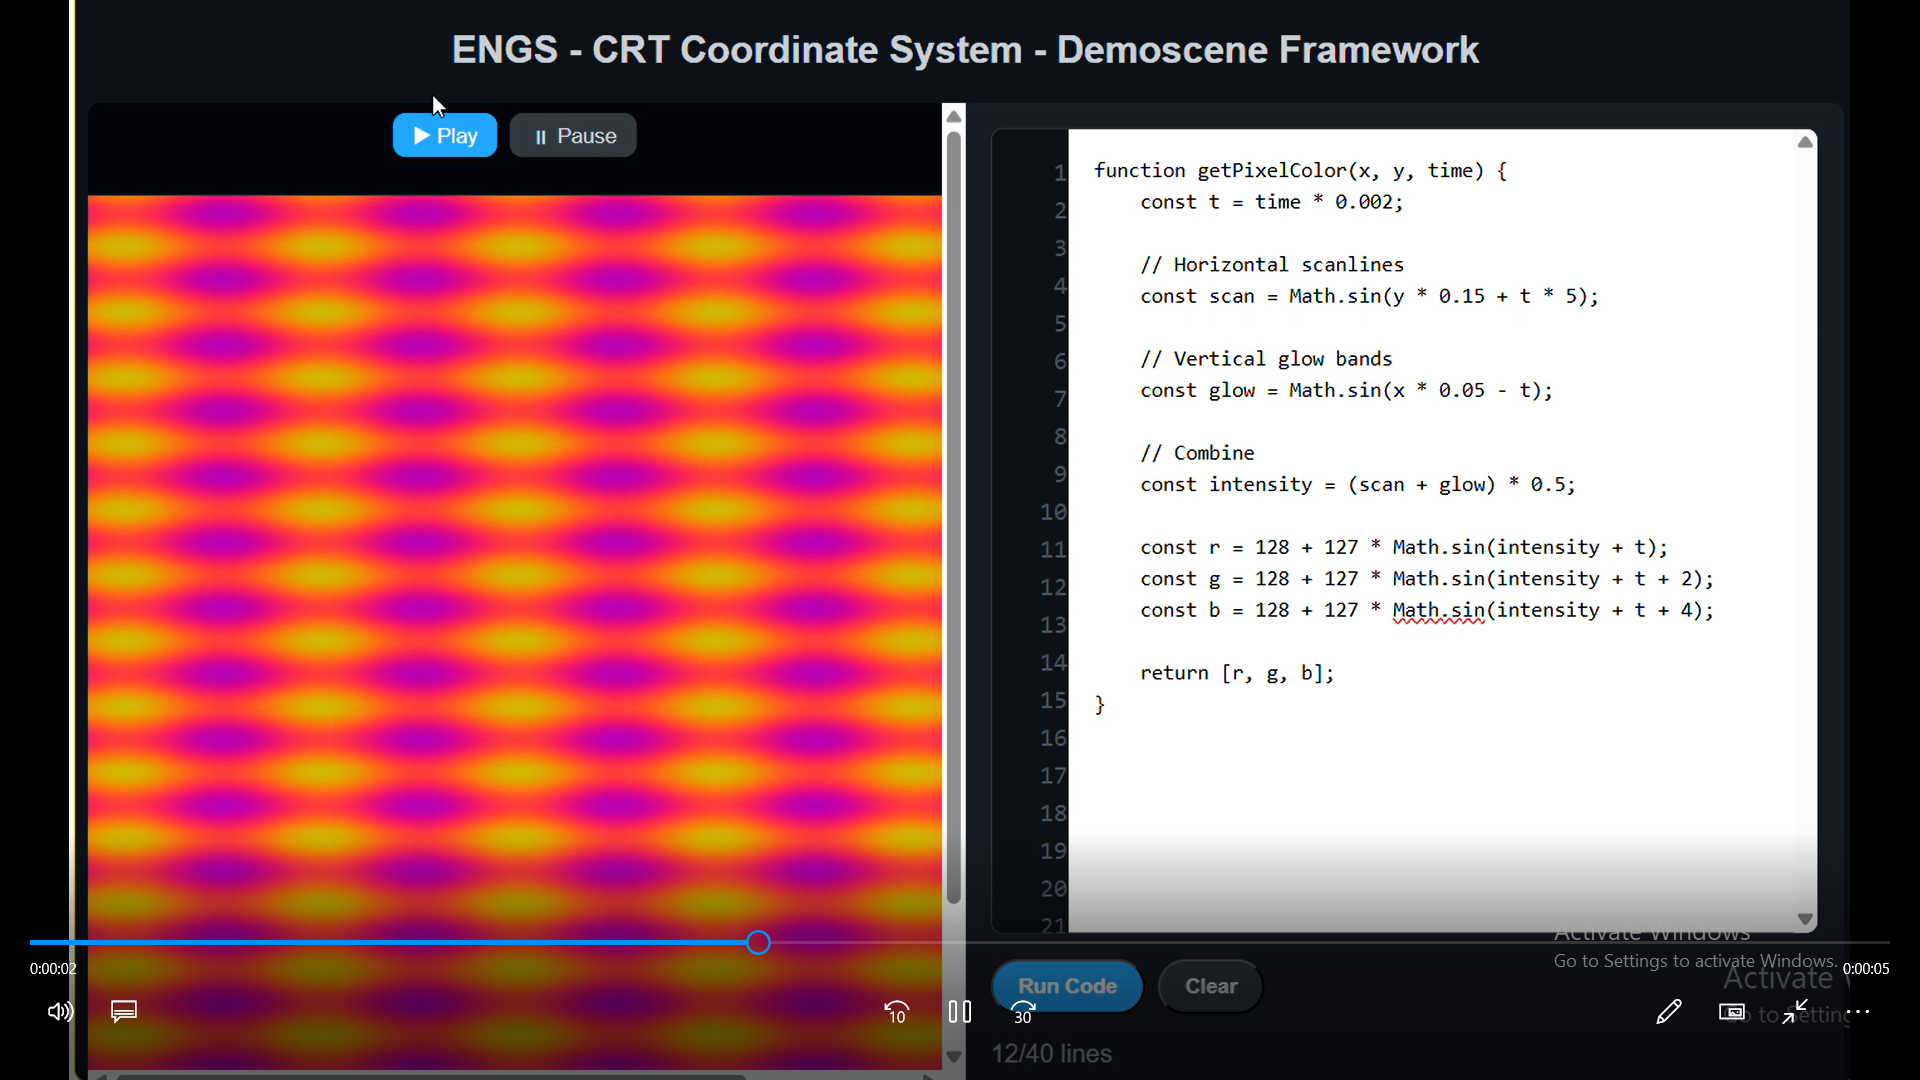The width and height of the screenshot is (1920, 1080).
Task: Open the cast to device icon
Action: (x=1732, y=1012)
